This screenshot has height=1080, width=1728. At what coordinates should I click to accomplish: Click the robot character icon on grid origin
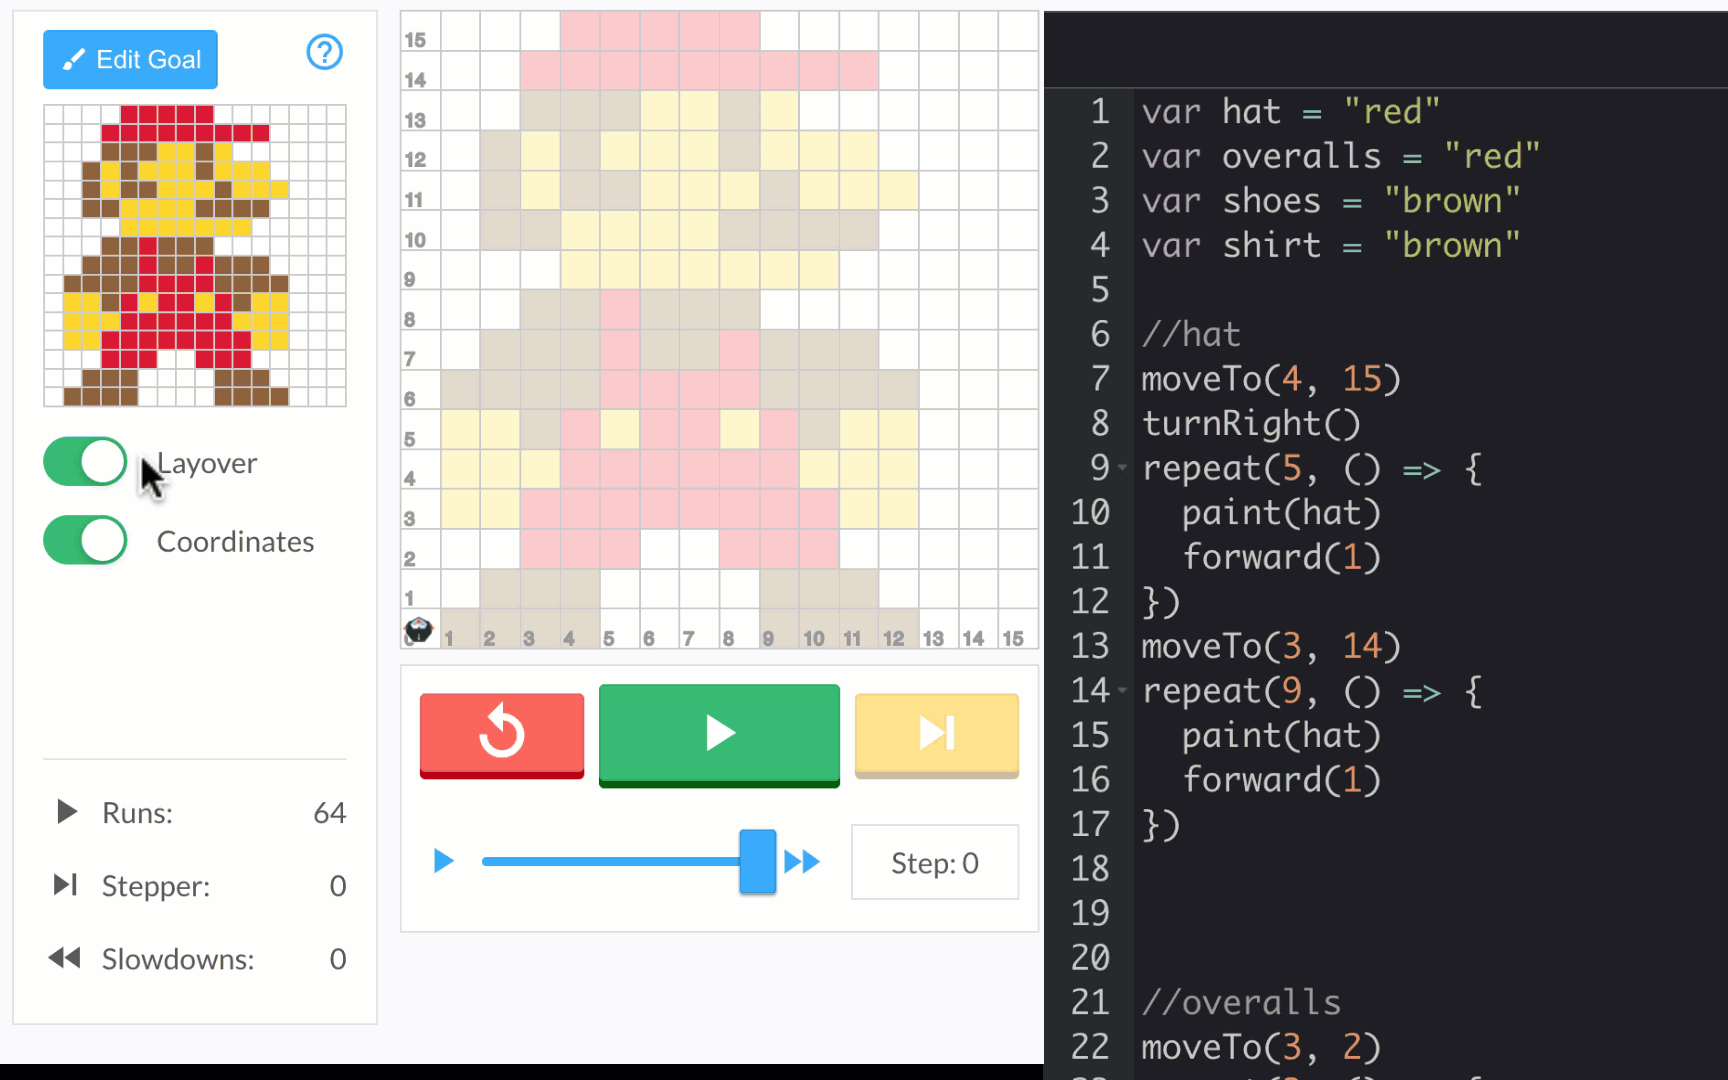click(418, 630)
